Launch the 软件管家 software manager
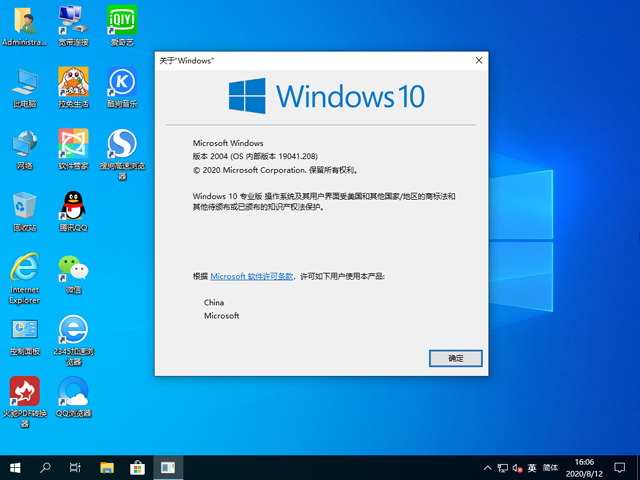This screenshot has height=480, width=640. (73, 150)
